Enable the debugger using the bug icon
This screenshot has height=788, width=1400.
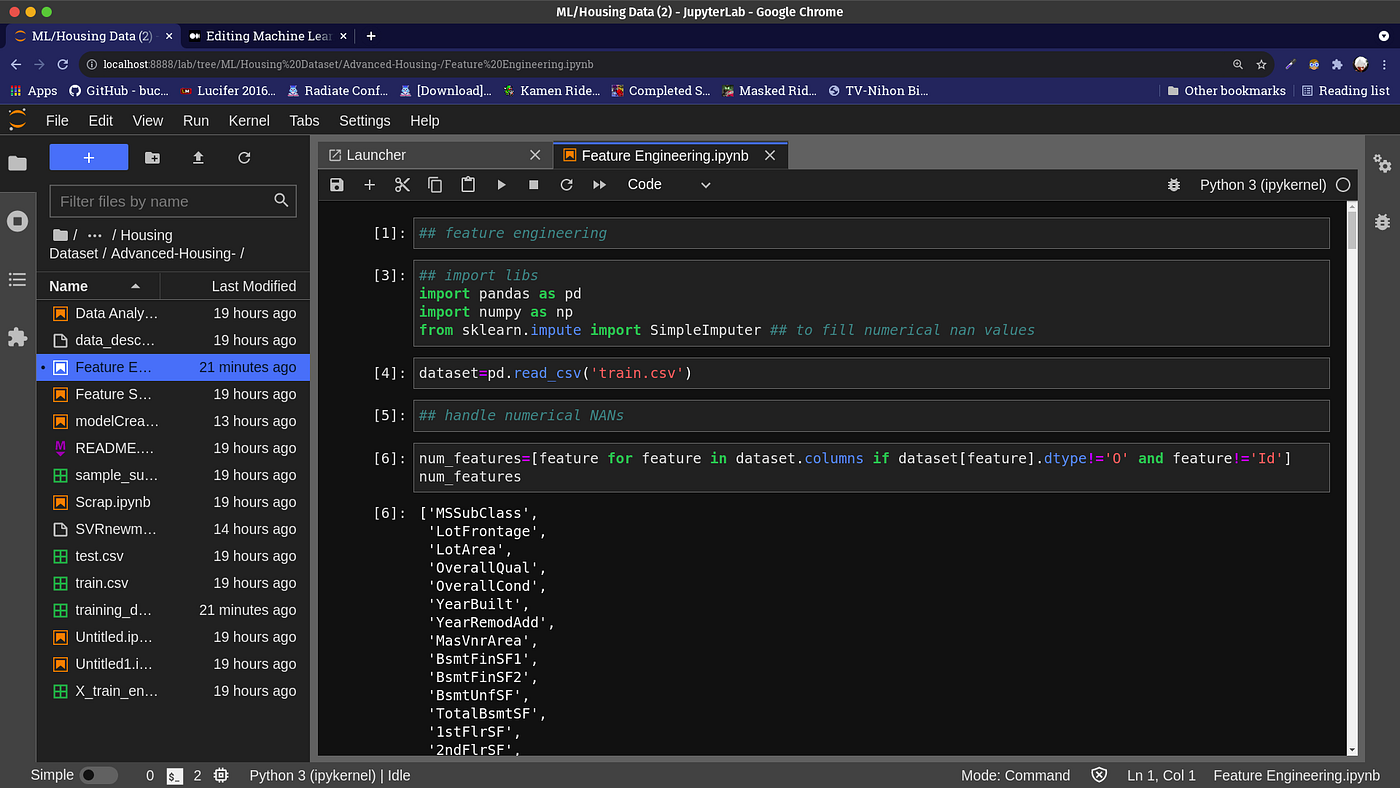pos(1174,185)
